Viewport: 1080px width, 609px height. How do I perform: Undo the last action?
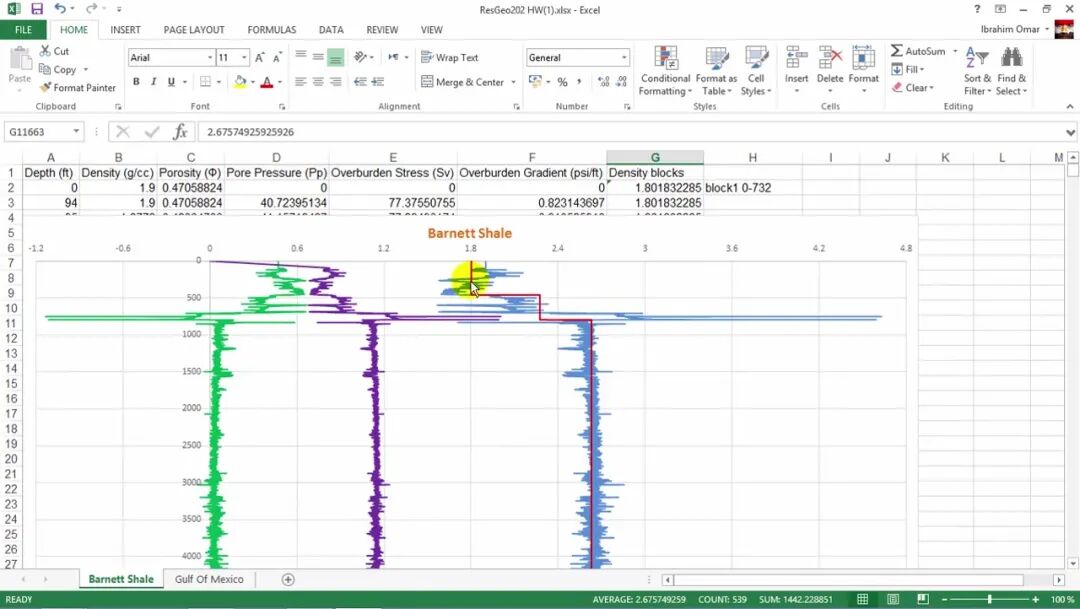tap(61, 9)
